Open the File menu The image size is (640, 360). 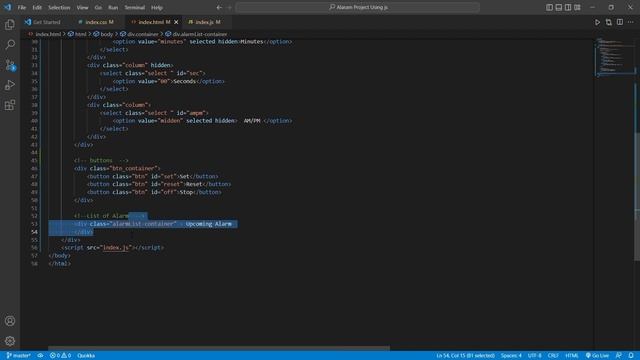click(x=22, y=7)
